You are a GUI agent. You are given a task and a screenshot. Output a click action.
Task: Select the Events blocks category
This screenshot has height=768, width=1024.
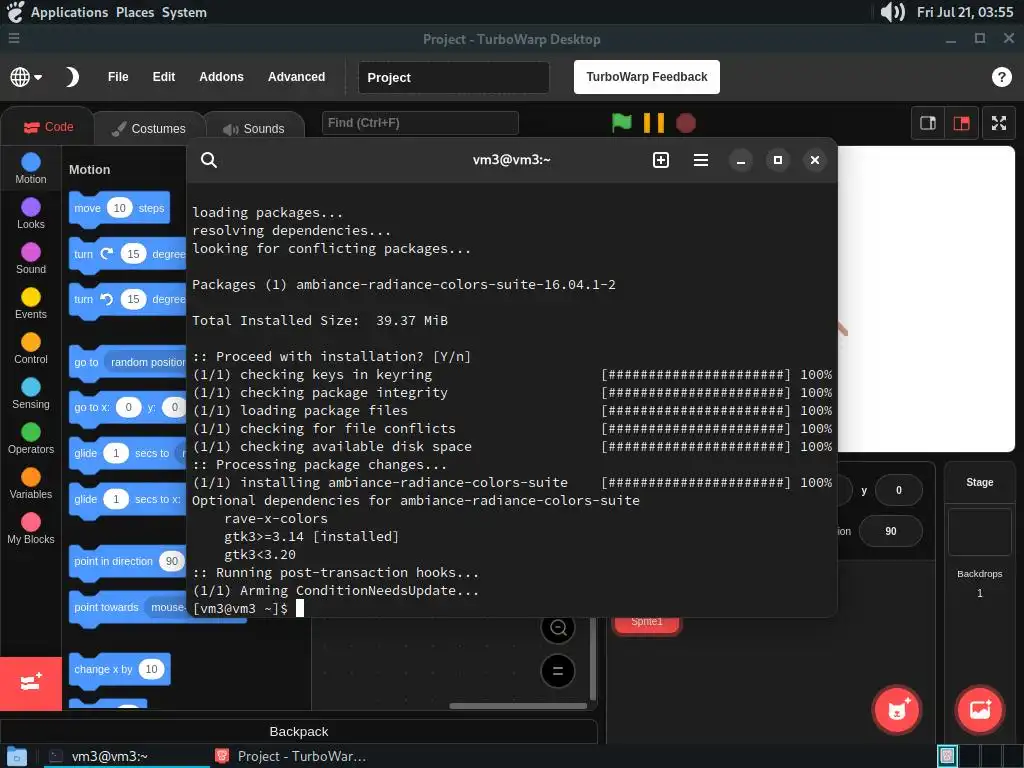pyautogui.click(x=31, y=304)
